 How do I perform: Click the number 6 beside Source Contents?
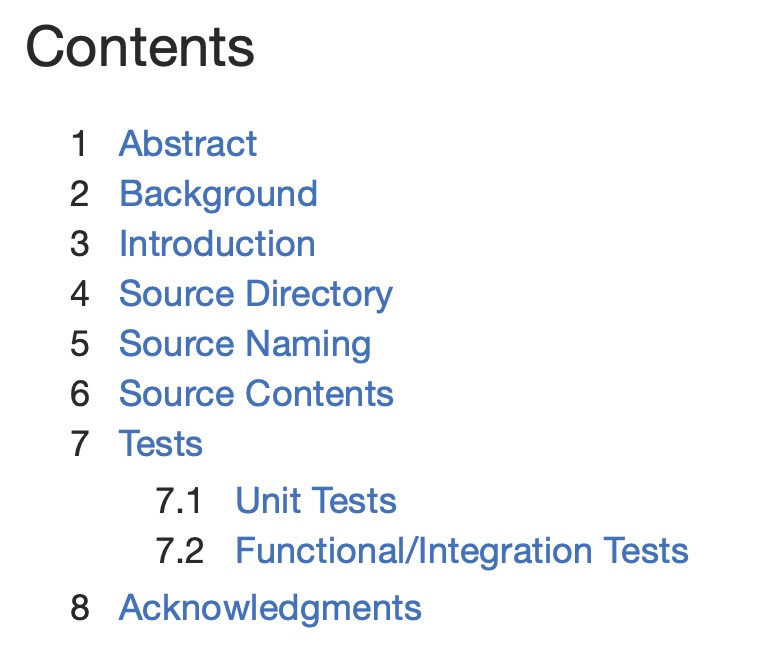80,394
